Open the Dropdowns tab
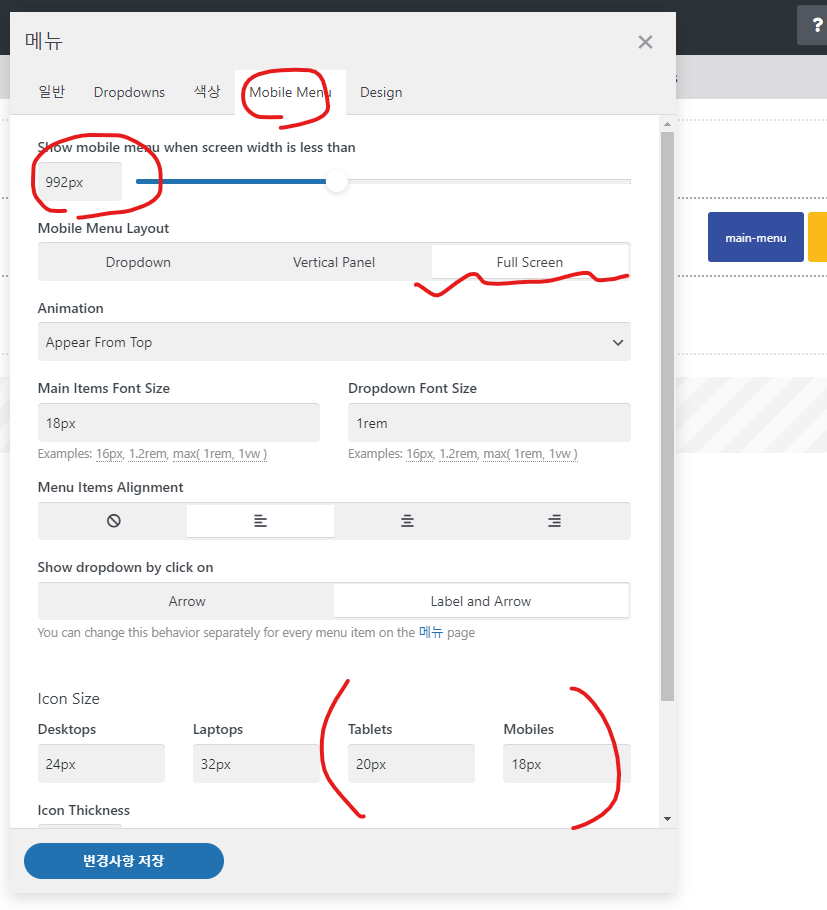Screen dimensions: 827x910 [129, 92]
